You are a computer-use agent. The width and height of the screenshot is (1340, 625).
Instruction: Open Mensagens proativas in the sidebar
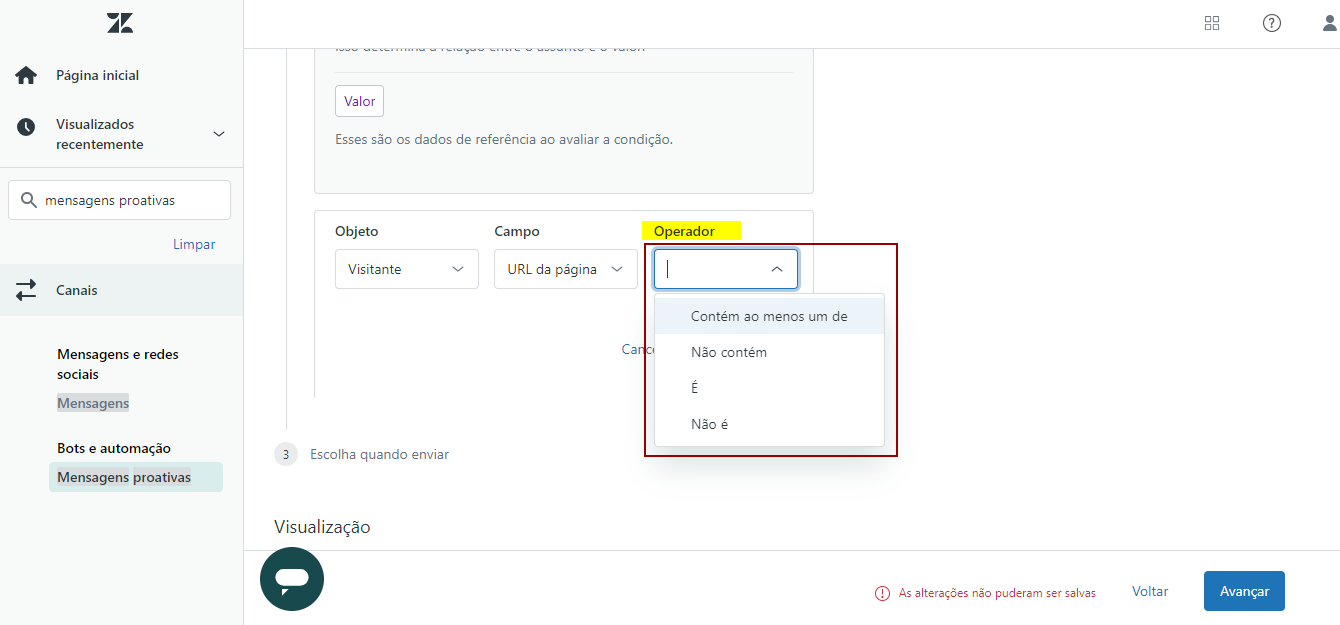(x=124, y=477)
